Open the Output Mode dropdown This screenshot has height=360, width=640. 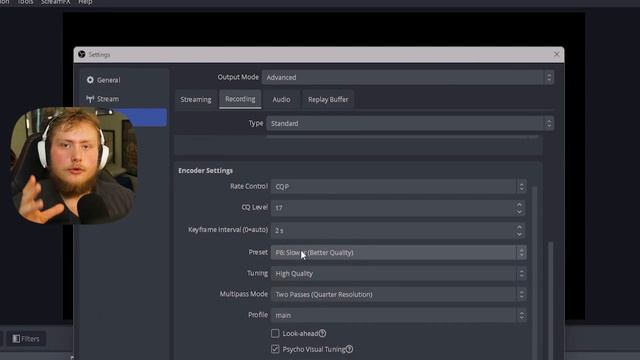click(408, 77)
